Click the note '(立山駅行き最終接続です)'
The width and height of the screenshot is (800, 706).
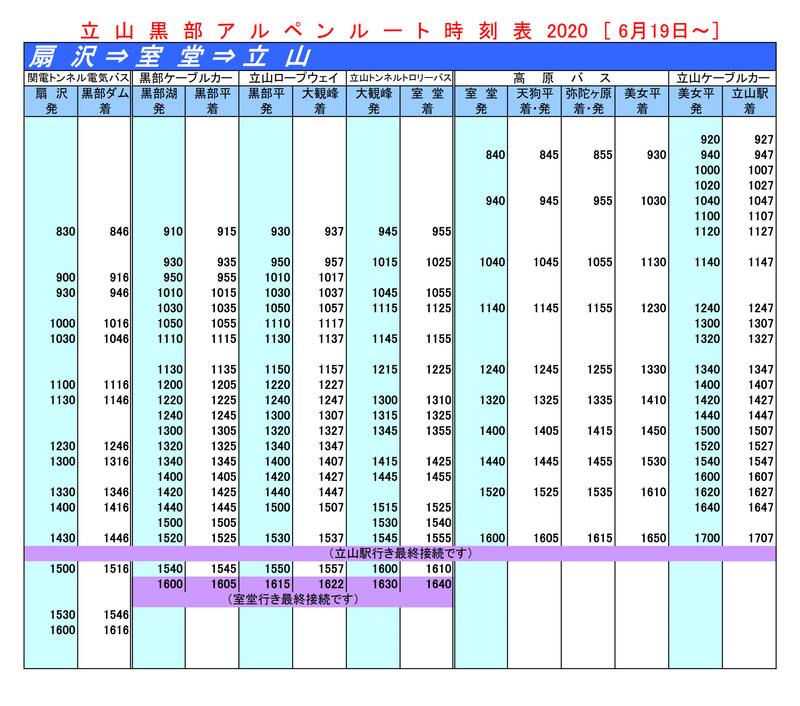pos(400,553)
